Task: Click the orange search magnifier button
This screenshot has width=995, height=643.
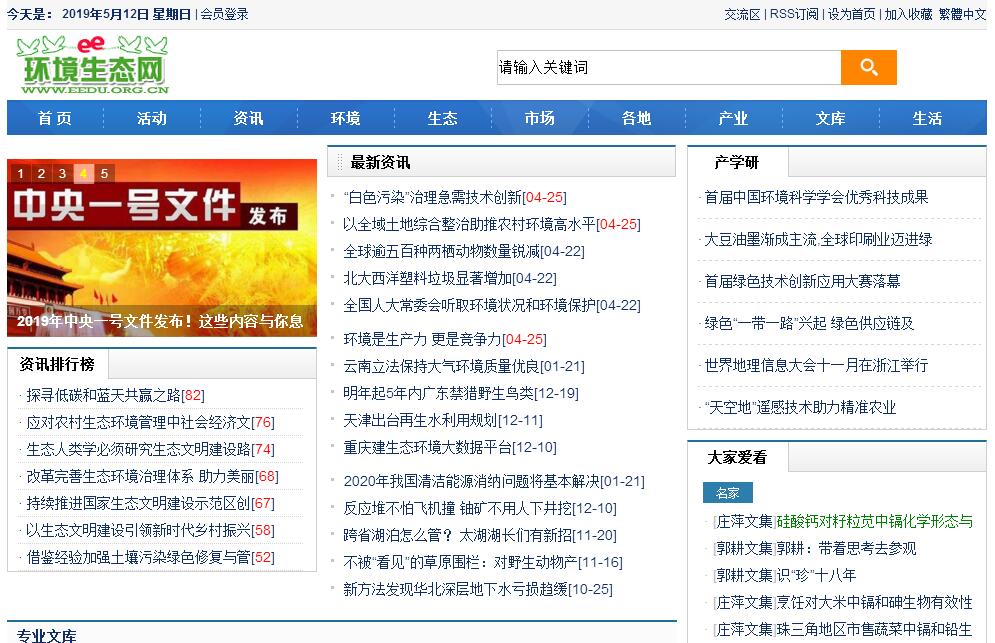Action: pos(868,67)
